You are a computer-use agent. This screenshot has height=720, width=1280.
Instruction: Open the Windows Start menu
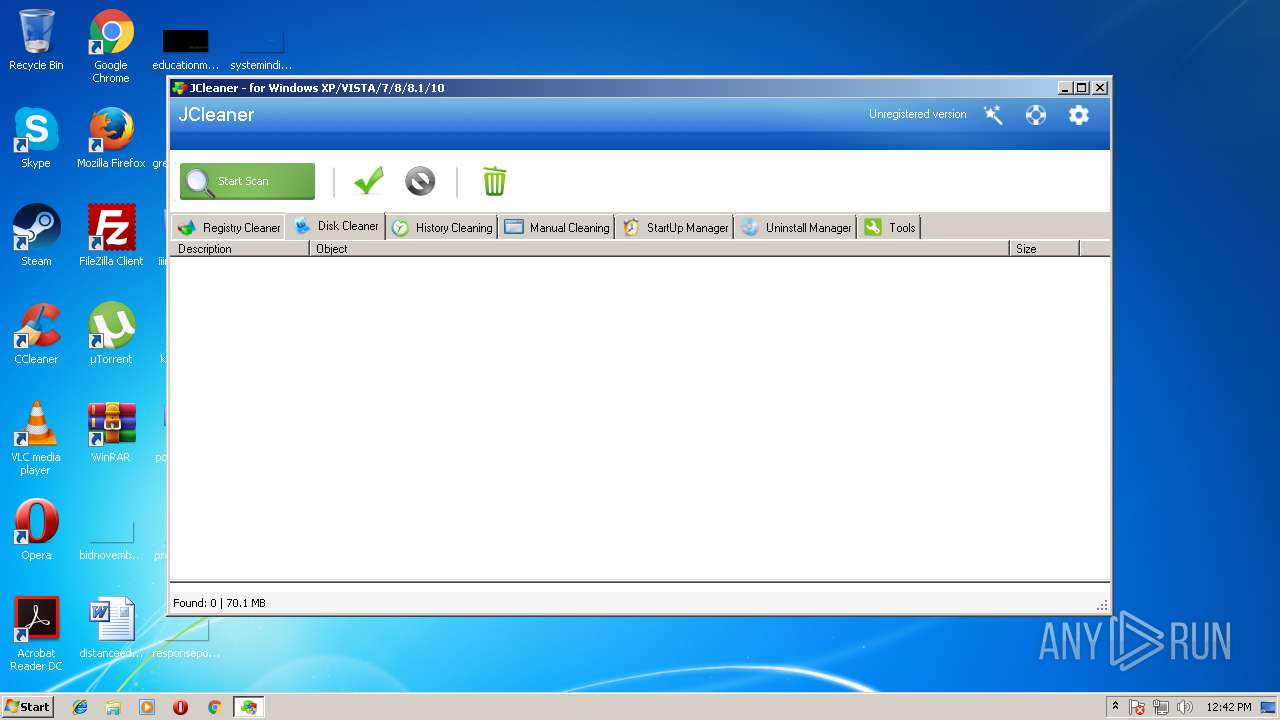coord(27,706)
